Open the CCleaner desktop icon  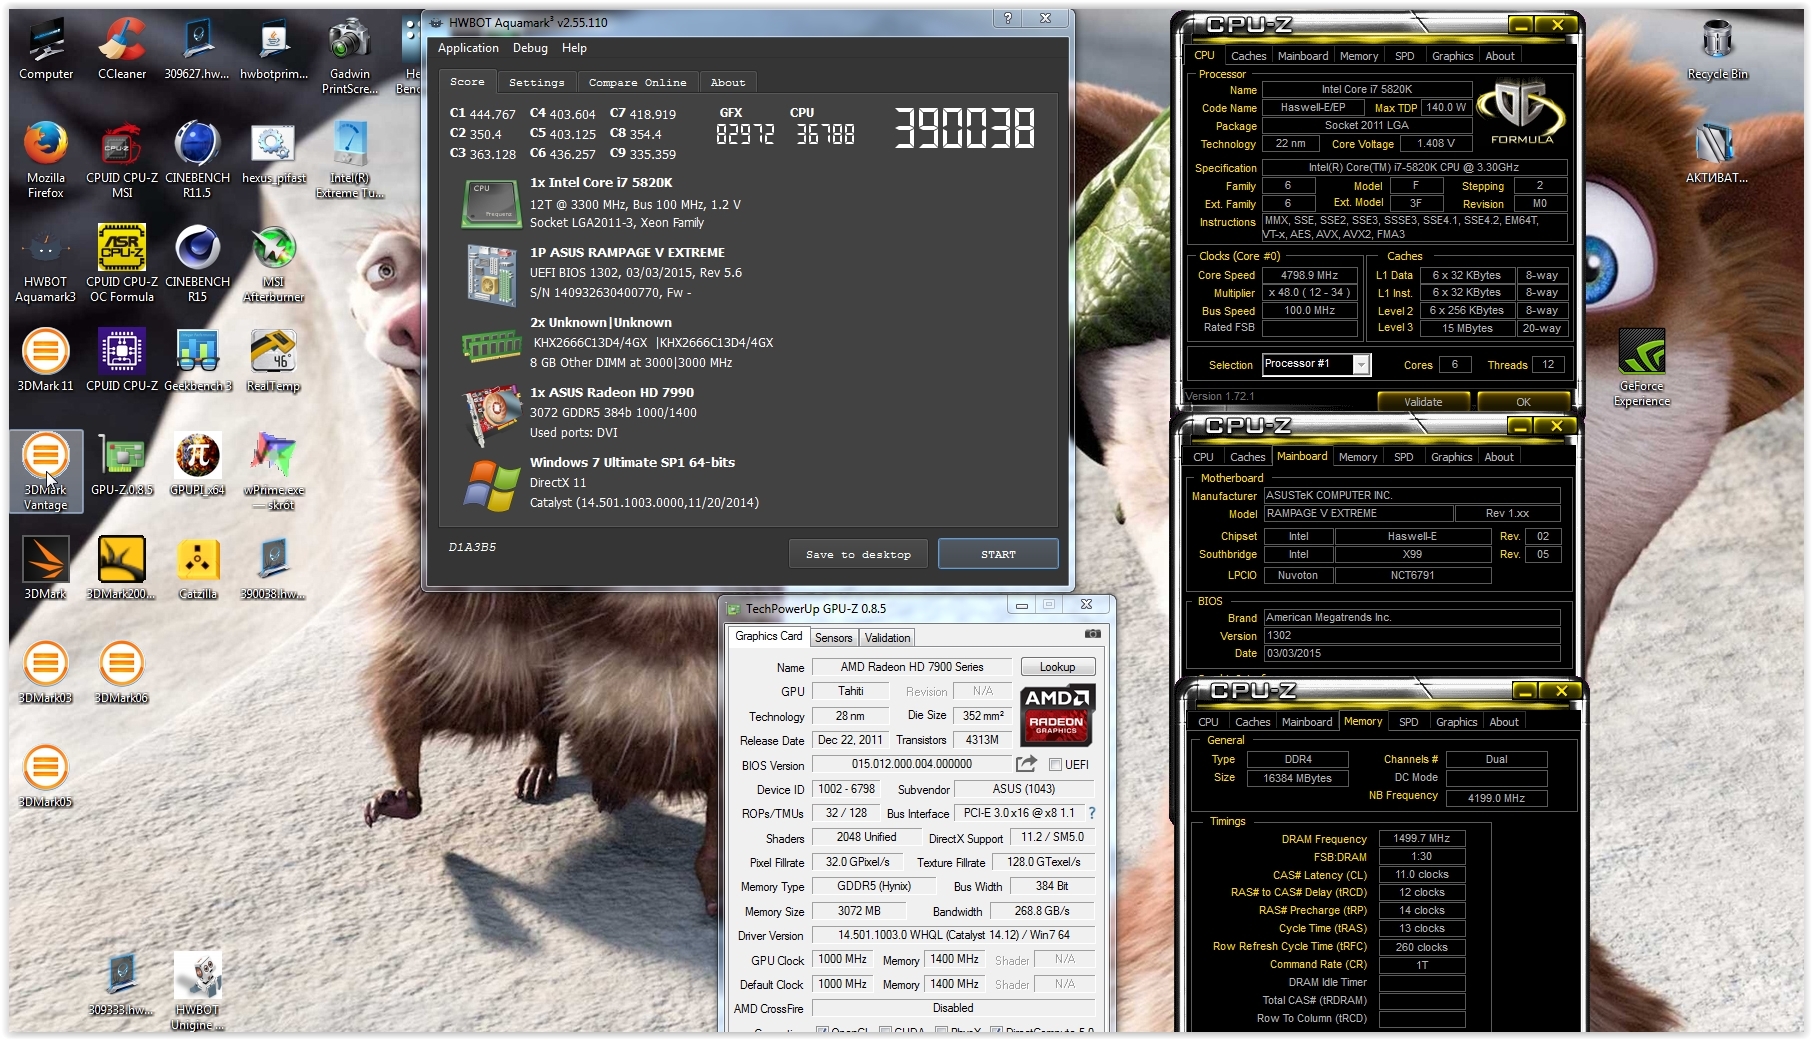coord(122,48)
